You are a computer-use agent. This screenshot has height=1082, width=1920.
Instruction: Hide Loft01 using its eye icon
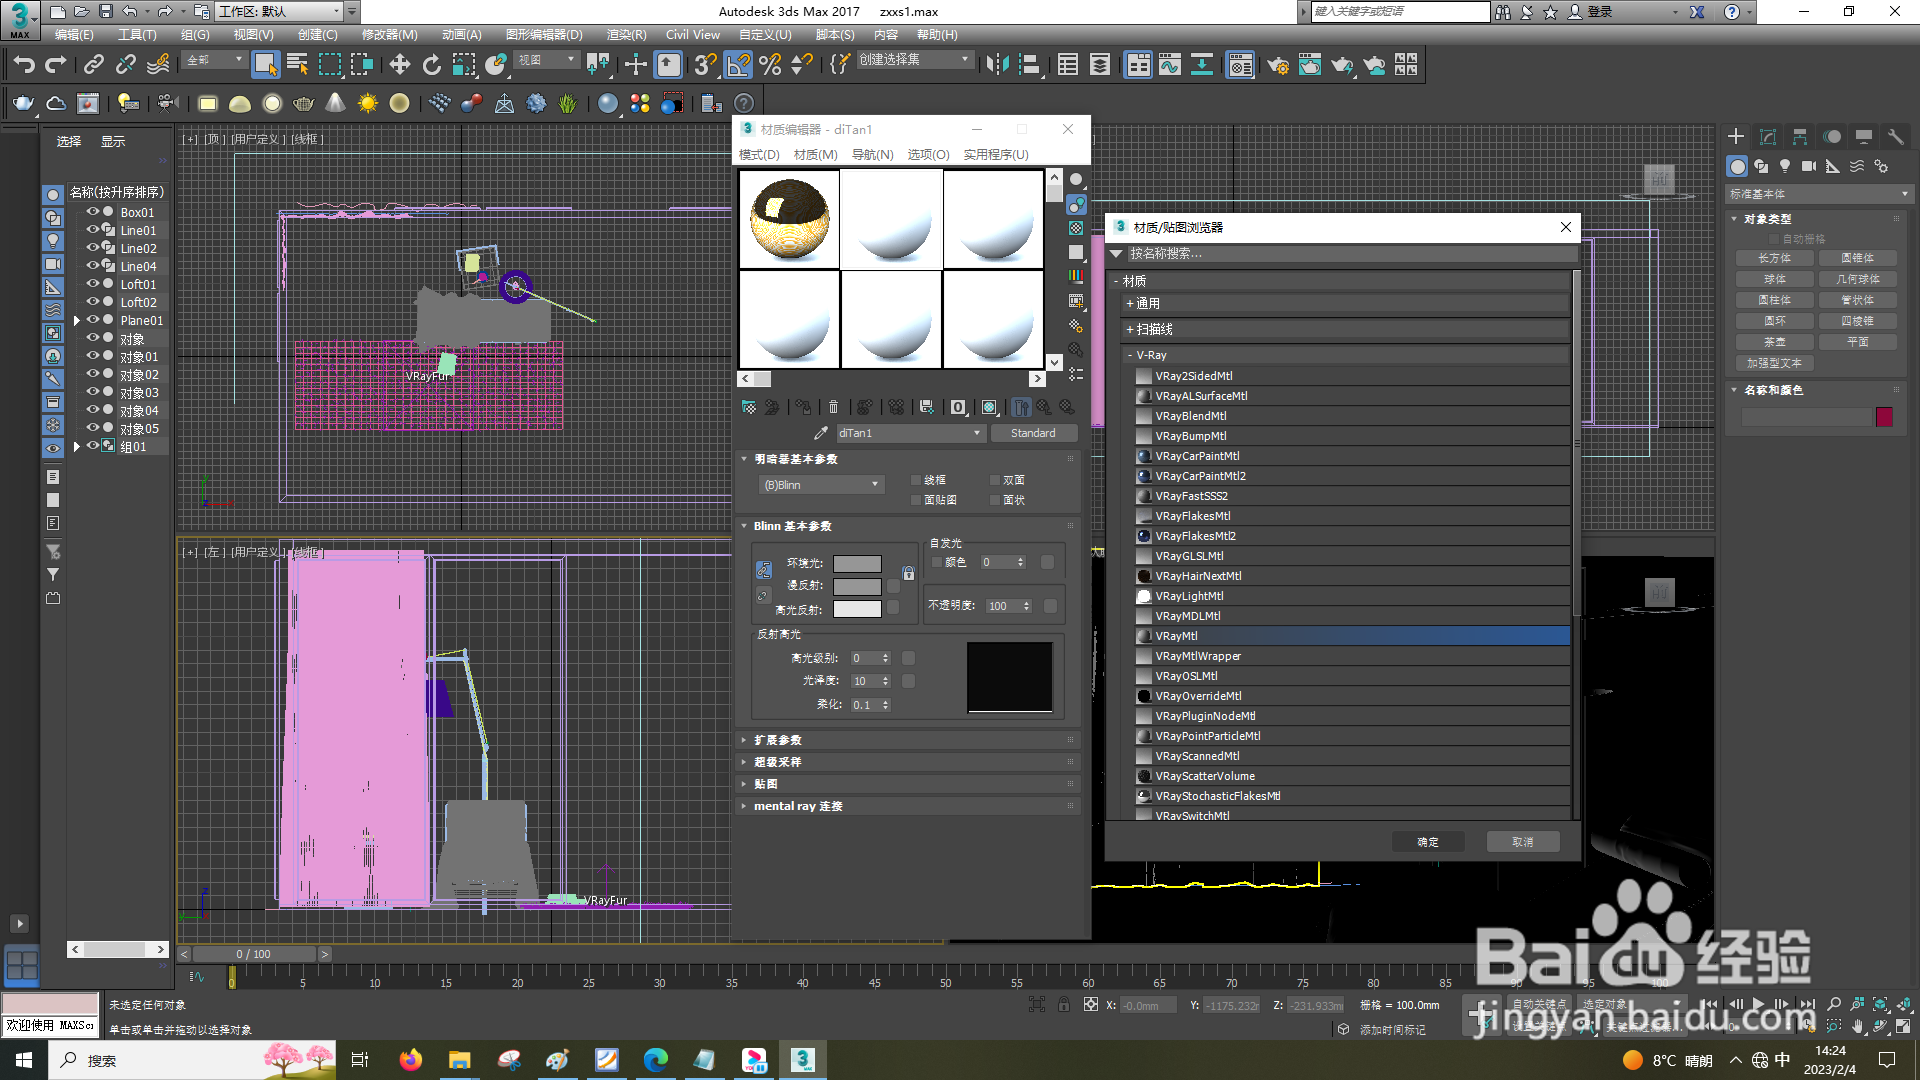pyautogui.click(x=92, y=284)
